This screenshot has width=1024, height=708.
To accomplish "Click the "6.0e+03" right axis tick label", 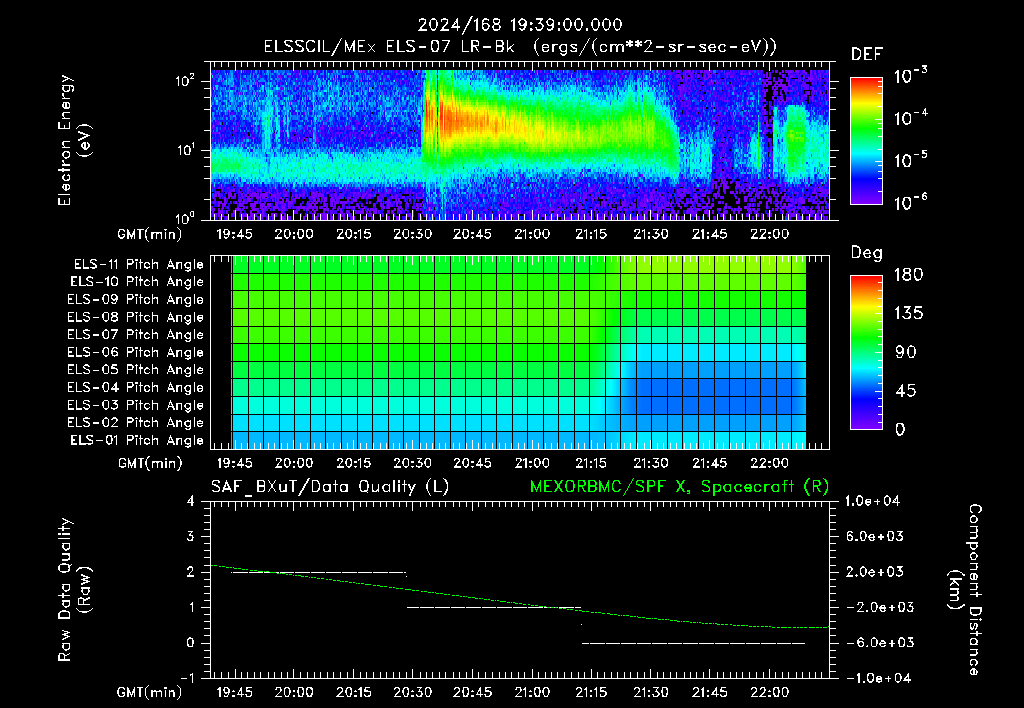I will point(875,536).
